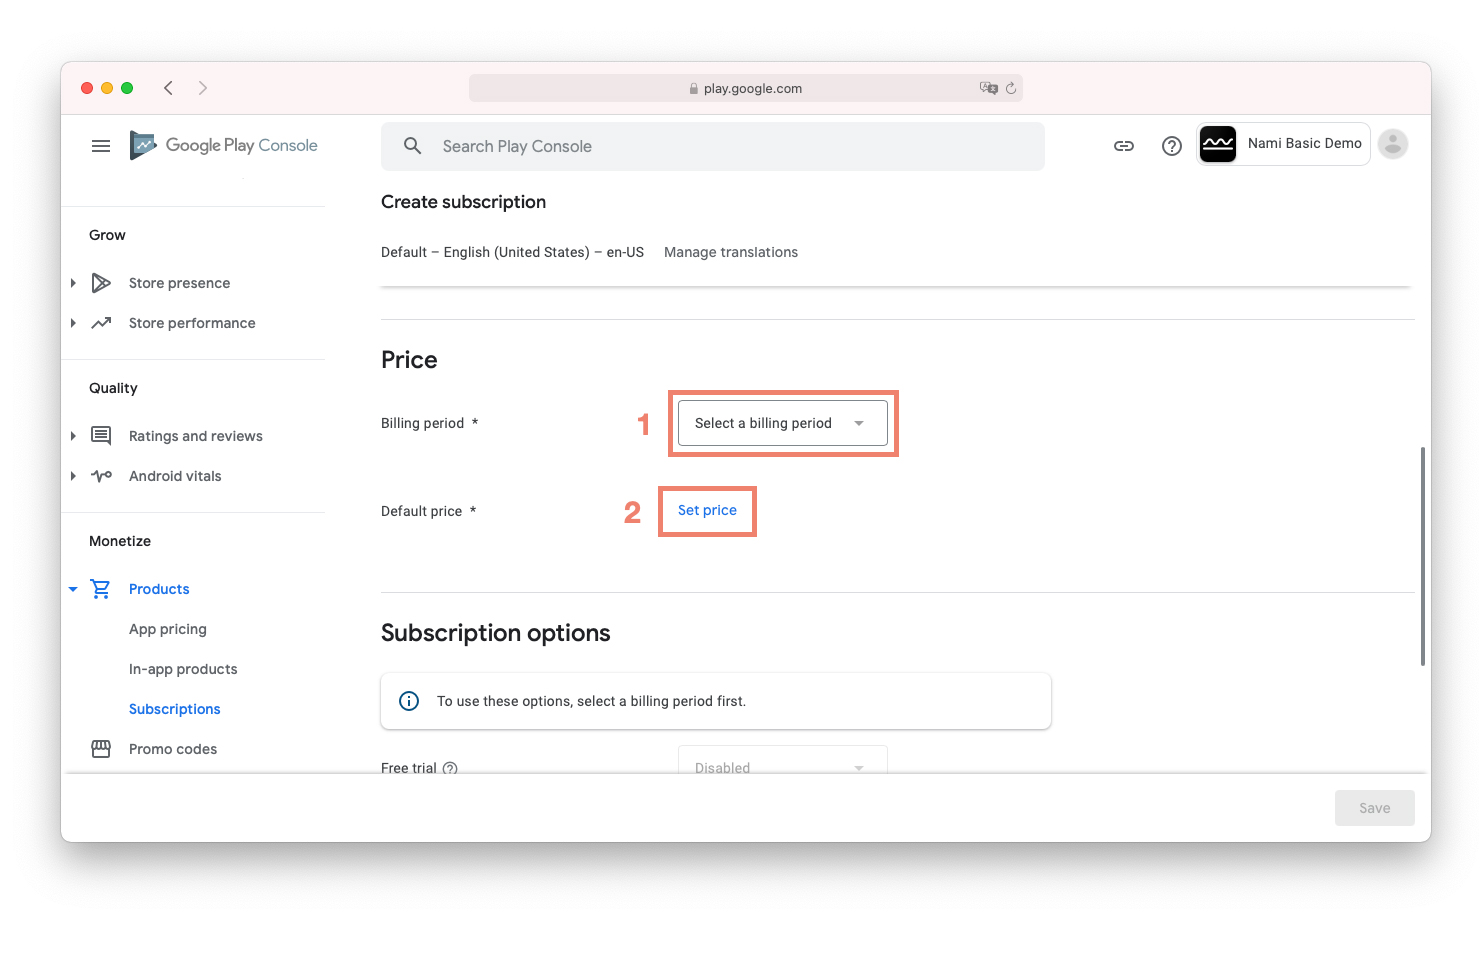
Task: Expand Ratings and reviews tree arrow
Action: pyautogui.click(x=73, y=436)
